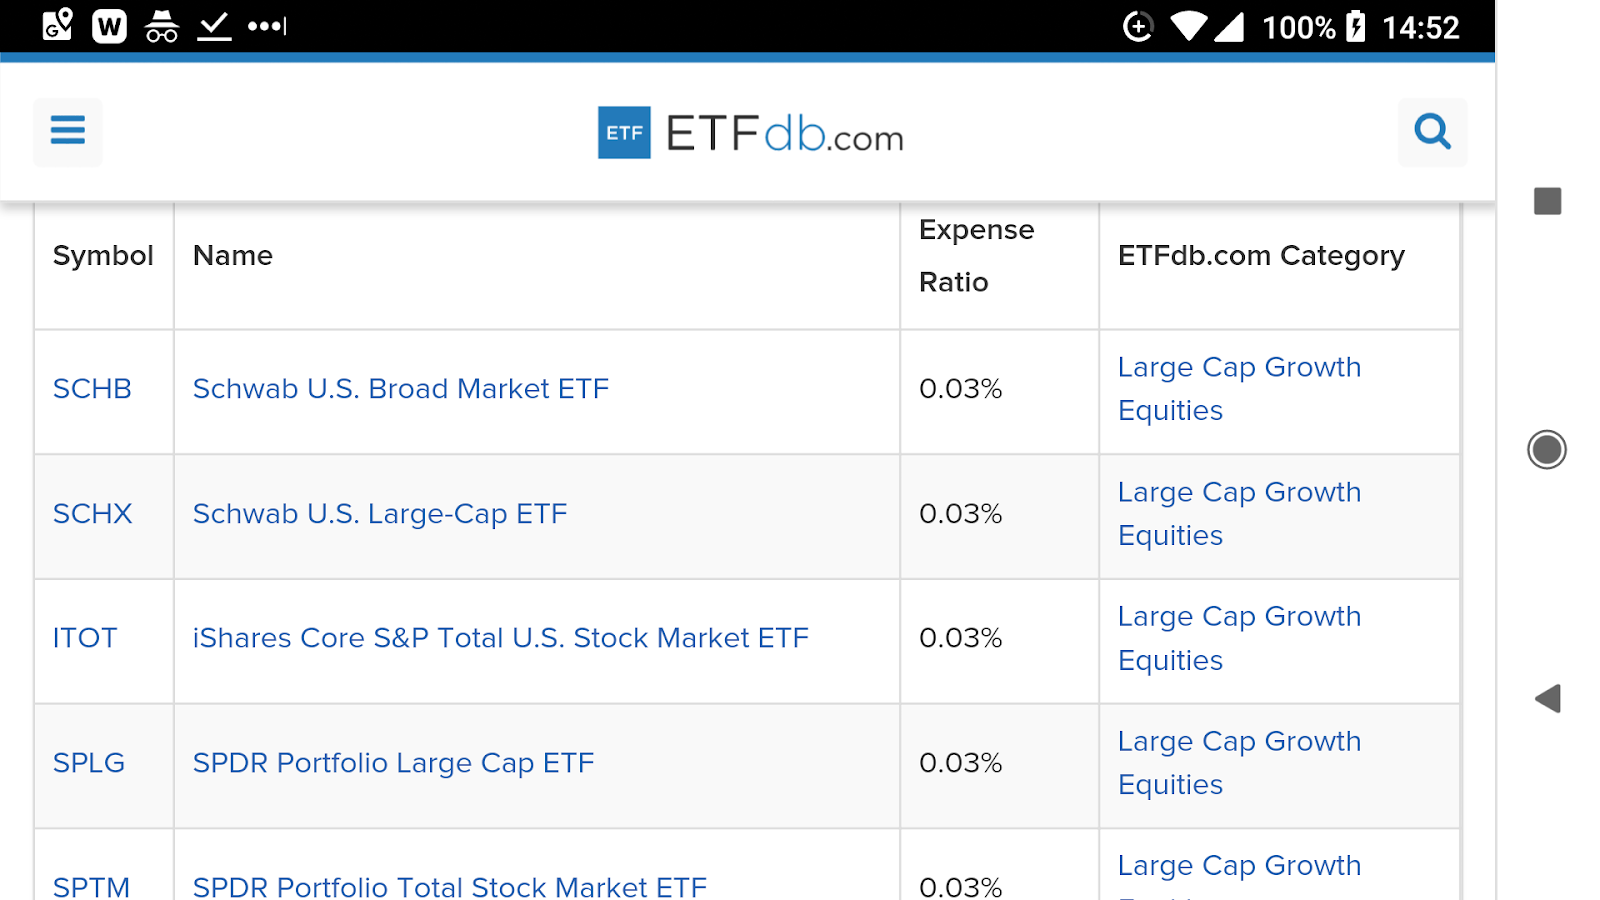Open ITOT's Large Cap Growth Equities category
The height and width of the screenshot is (900, 1600).
1238,638
